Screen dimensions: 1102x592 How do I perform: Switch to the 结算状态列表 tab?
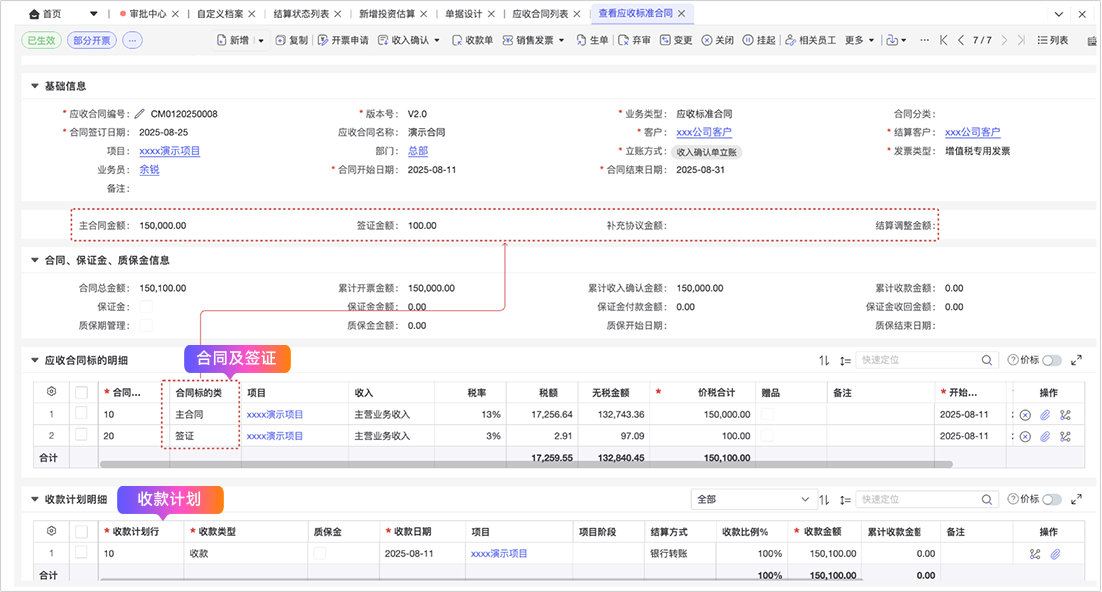click(x=301, y=14)
